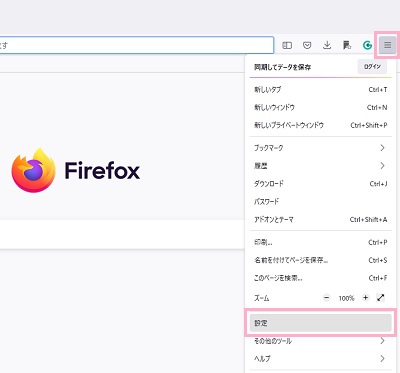Click the ログイン button
This screenshot has height=373, width=400.
372,67
